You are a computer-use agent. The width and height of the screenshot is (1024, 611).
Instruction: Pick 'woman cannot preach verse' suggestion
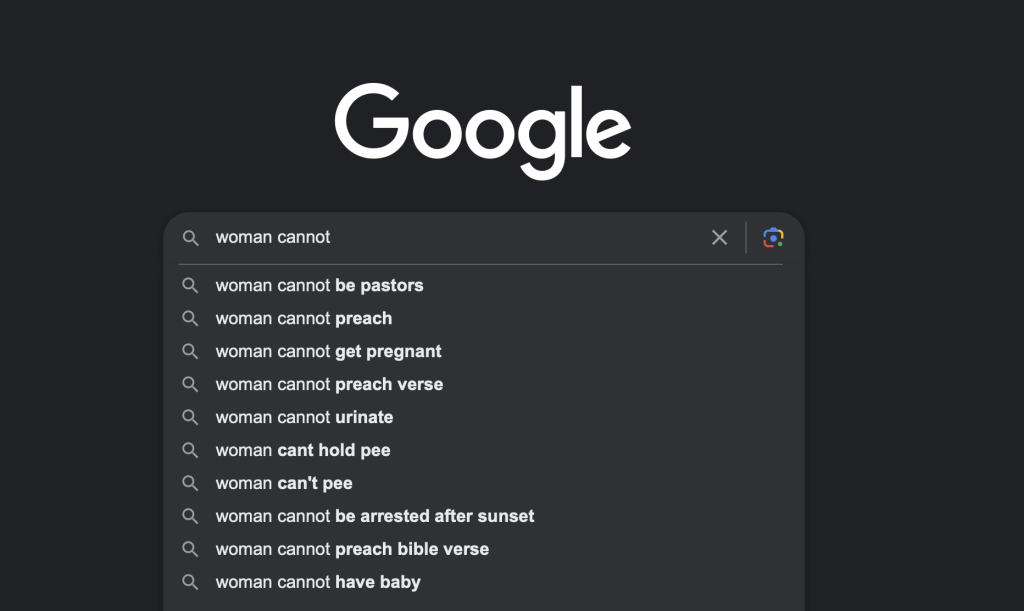(x=483, y=384)
